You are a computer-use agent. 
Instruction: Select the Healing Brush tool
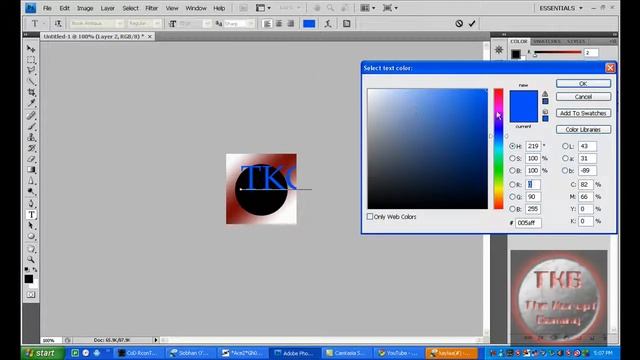(31, 116)
